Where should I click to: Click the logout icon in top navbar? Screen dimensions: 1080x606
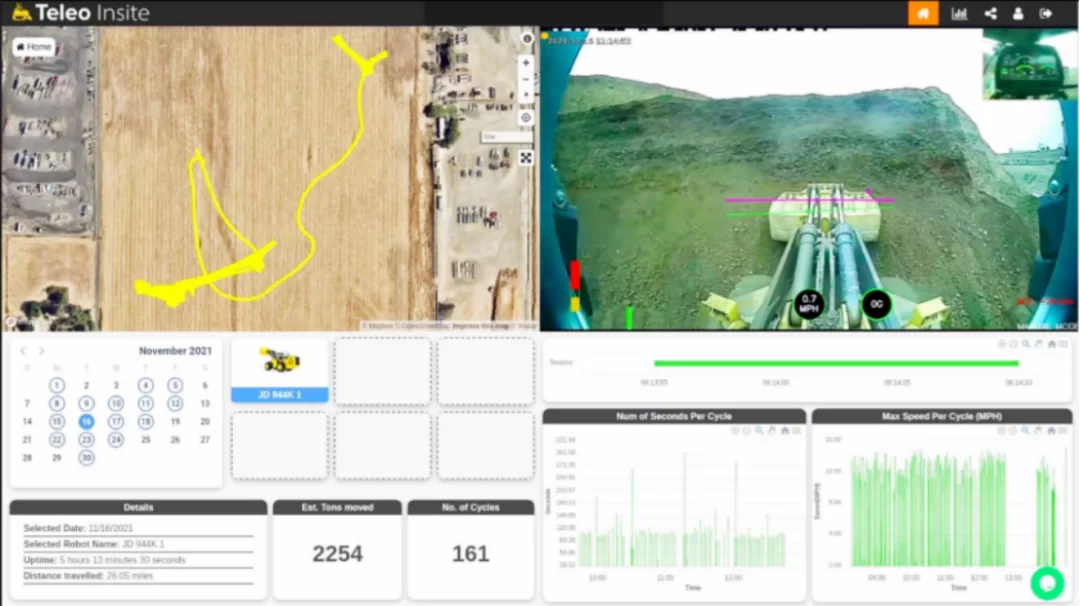click(1046, 13)
